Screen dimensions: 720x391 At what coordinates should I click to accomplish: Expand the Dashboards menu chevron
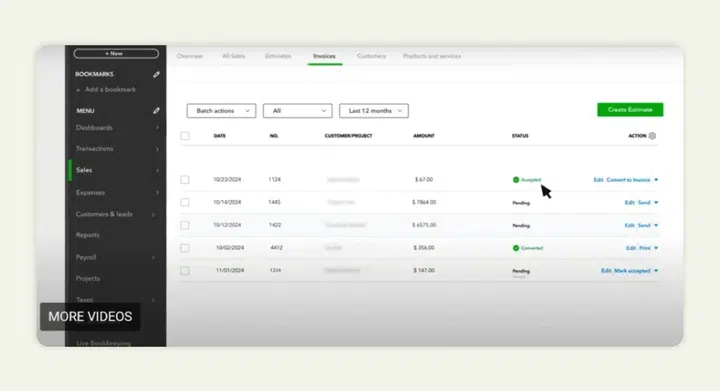pyautogui.click(x=158, y=128)
